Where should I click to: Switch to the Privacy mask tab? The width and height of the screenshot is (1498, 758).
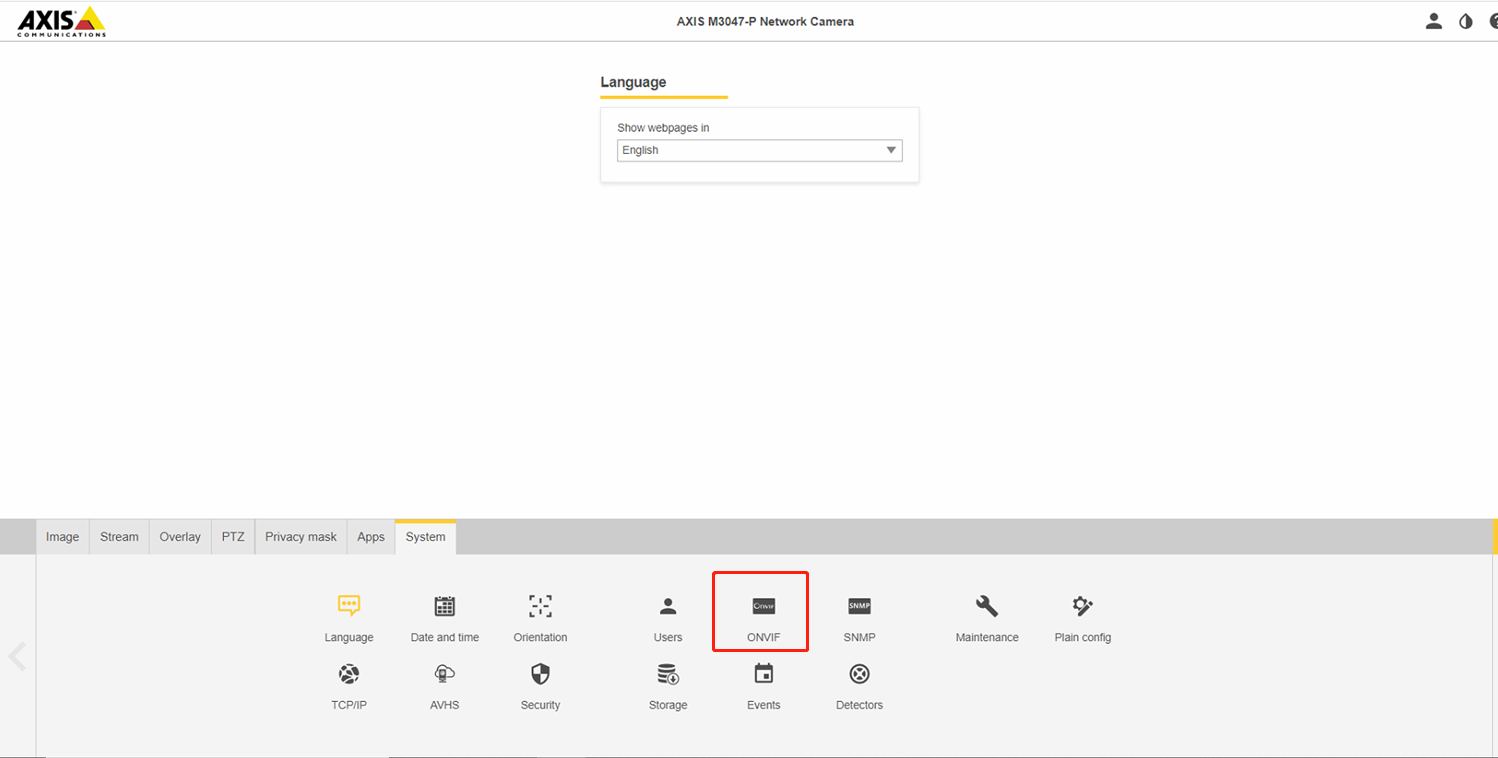pyautogui.click(x=301, y=537)
